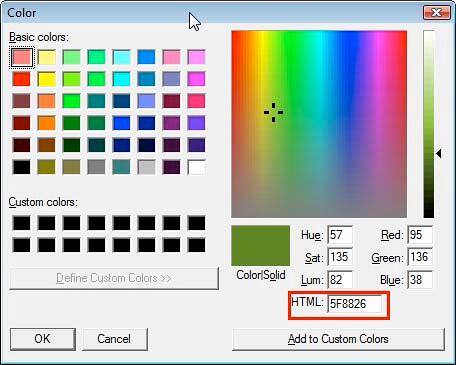Choose the olive basic color swatch
Viewport: 456px width, 365px height.
point(47,167)
